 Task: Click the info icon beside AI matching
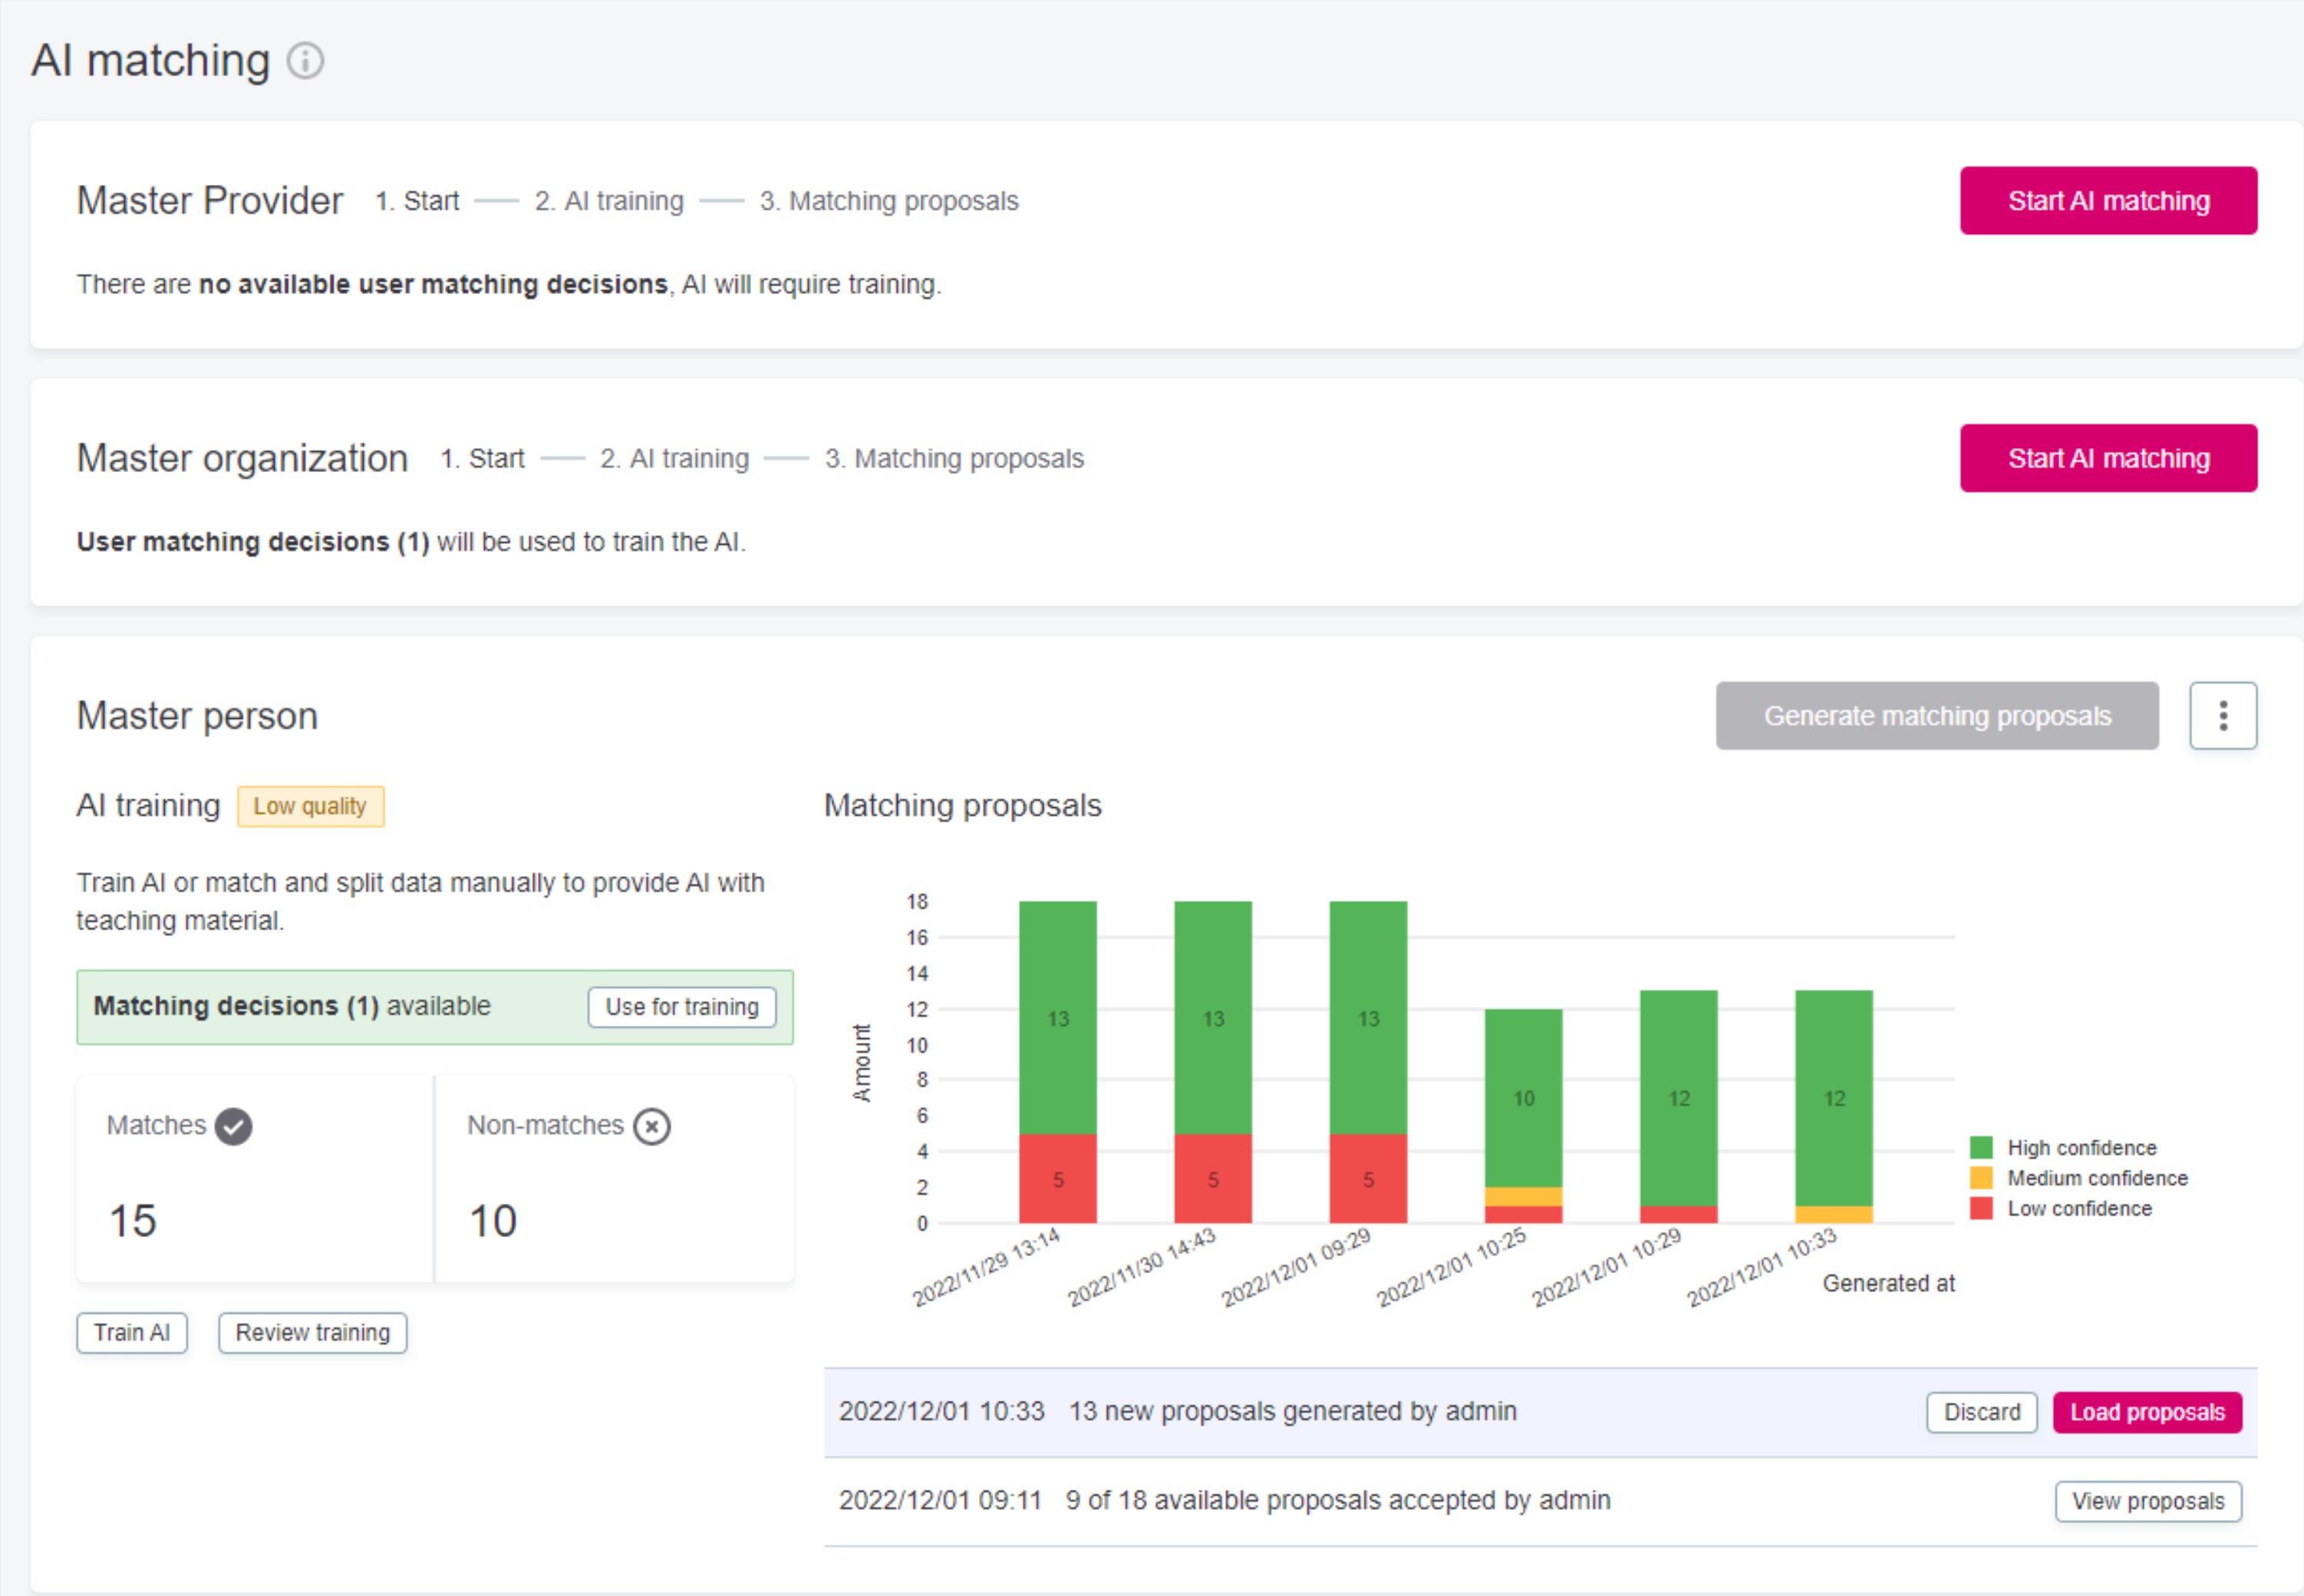pos(305,61)
